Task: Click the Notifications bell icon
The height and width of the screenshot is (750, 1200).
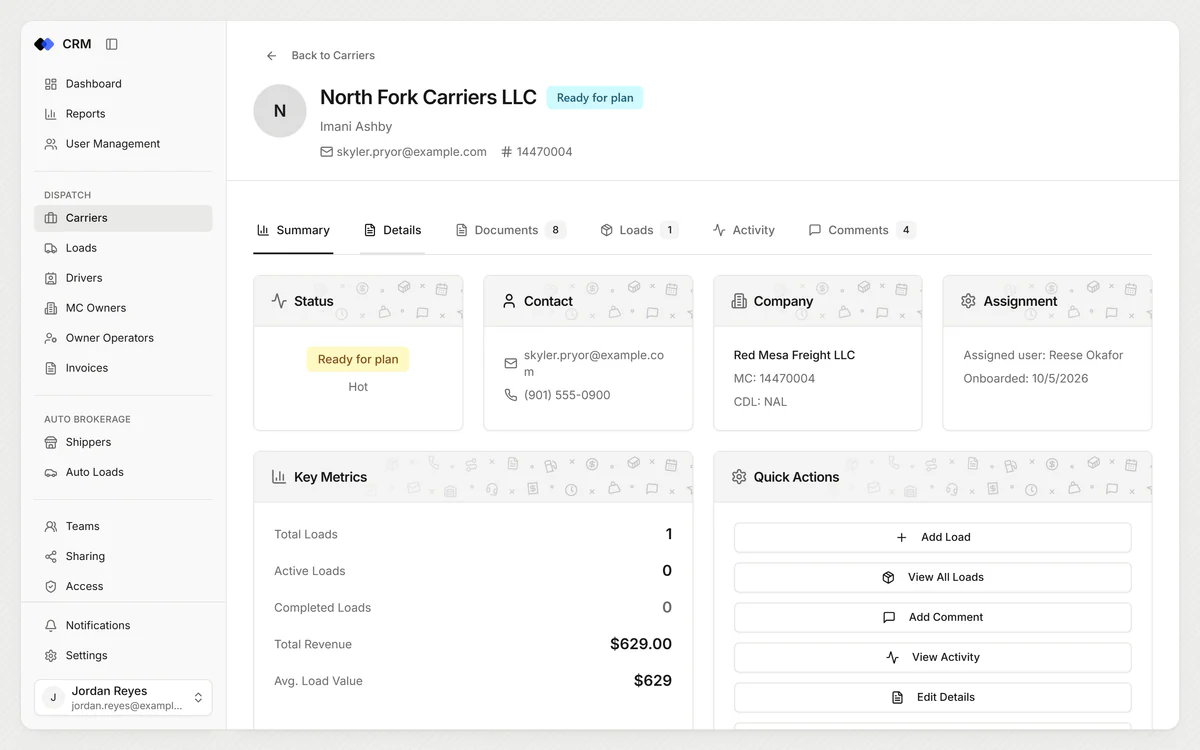Action: tap(51, 625)
